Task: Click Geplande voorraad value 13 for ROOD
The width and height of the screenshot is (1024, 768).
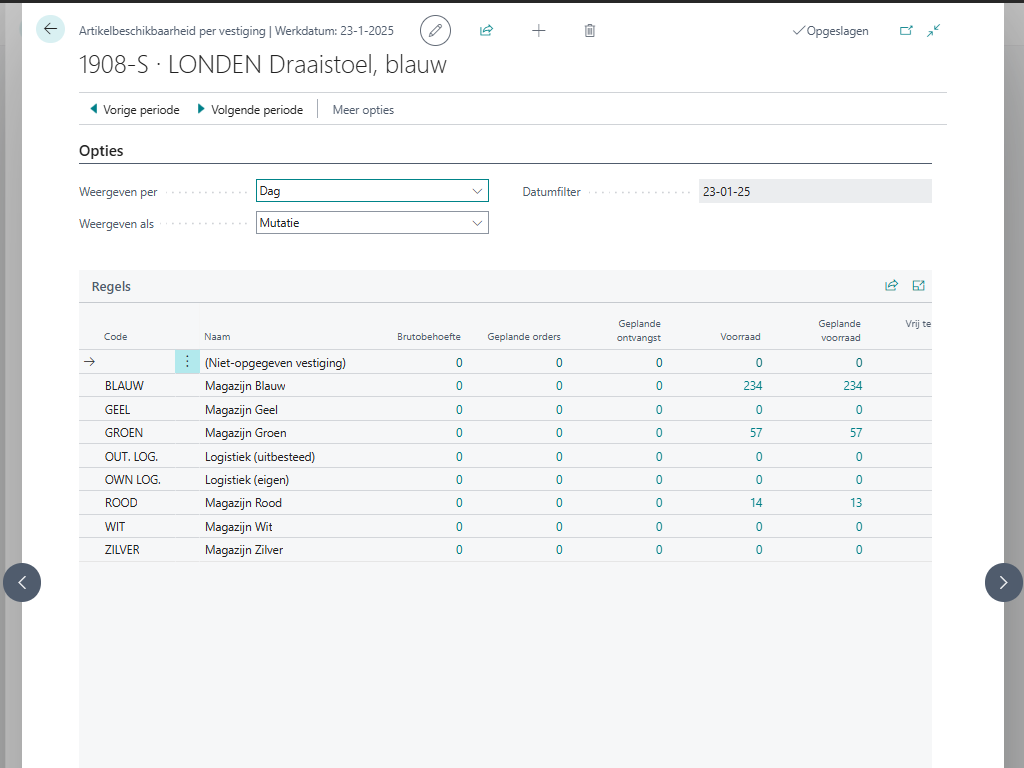Action: [x=855, y=503]
